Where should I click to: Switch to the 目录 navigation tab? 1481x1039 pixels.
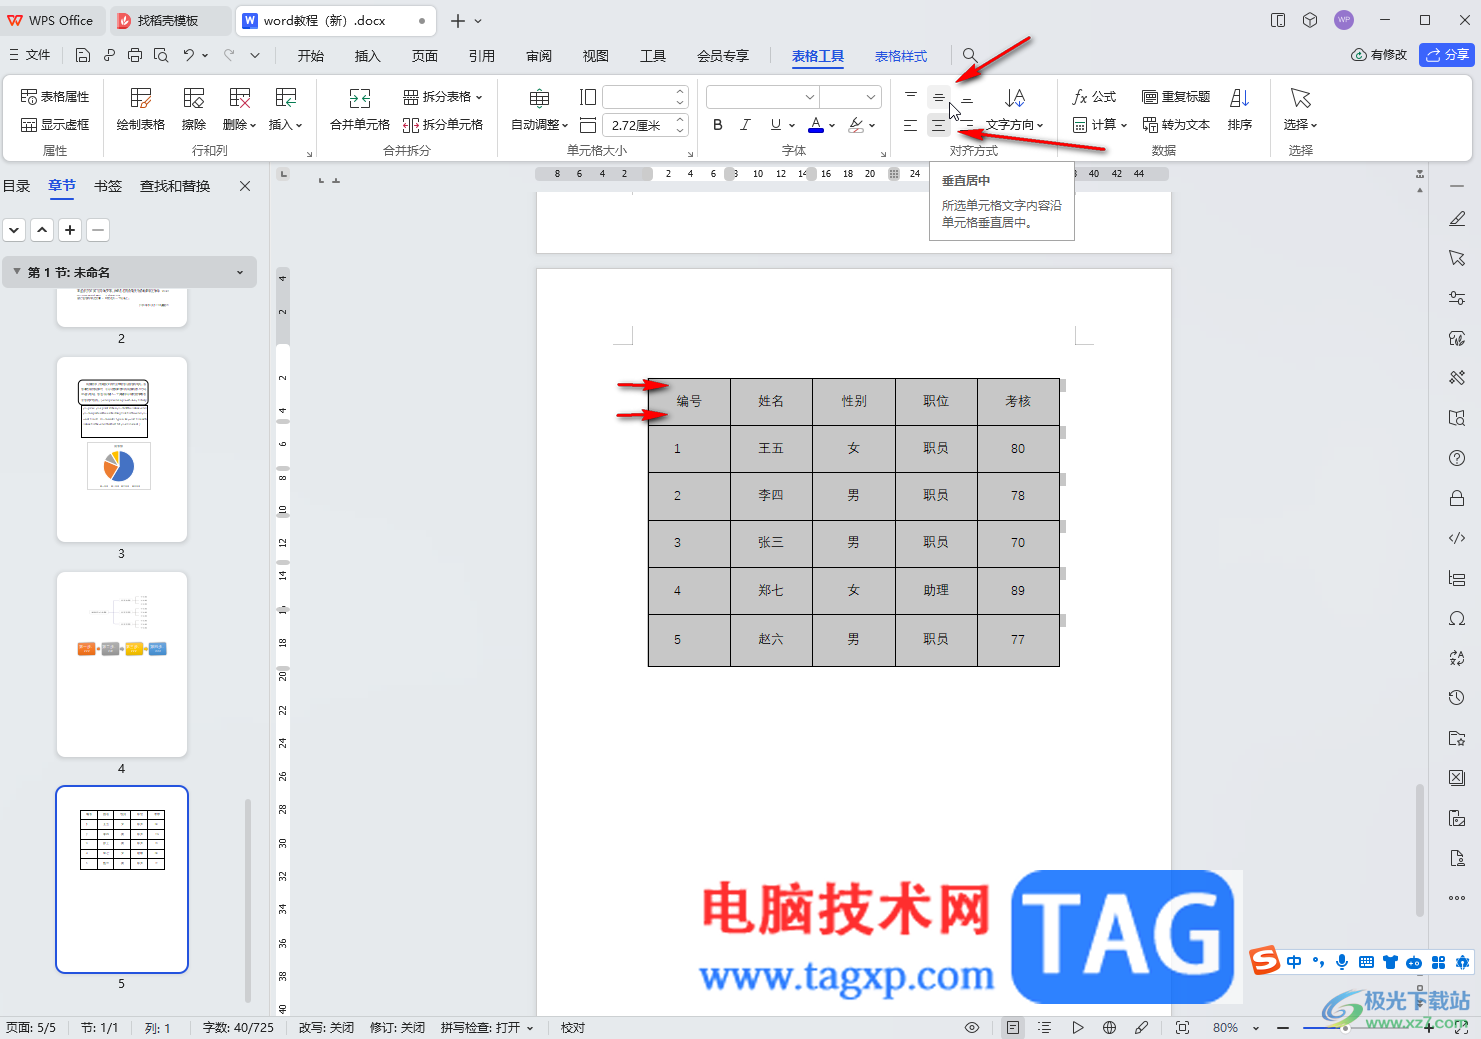coord(16,186)
